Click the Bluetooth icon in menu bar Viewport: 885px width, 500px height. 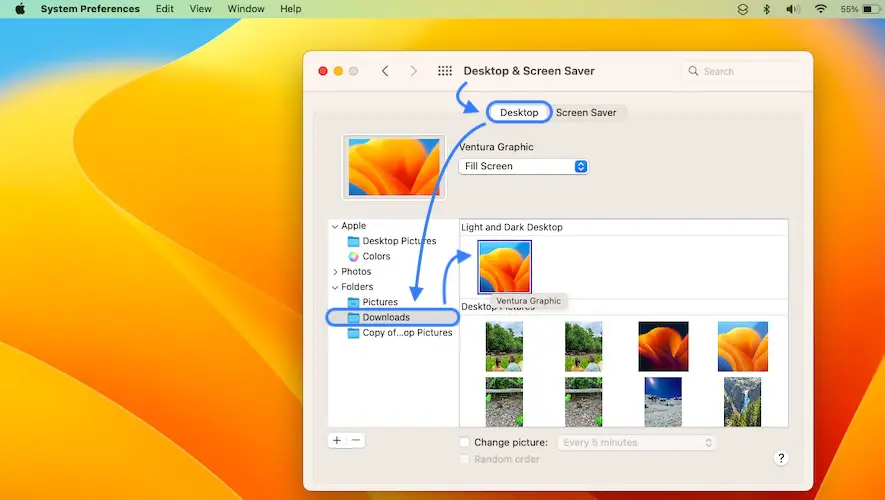pyautogui.click(x=767, y=9)
